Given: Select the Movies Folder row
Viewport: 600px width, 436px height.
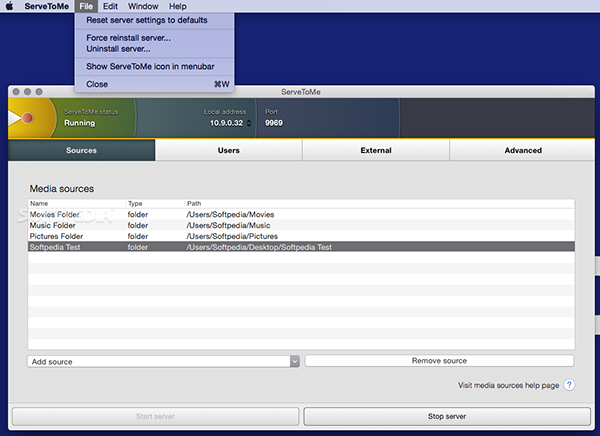Looking at the screenshot, I should [x=301, y=214].
